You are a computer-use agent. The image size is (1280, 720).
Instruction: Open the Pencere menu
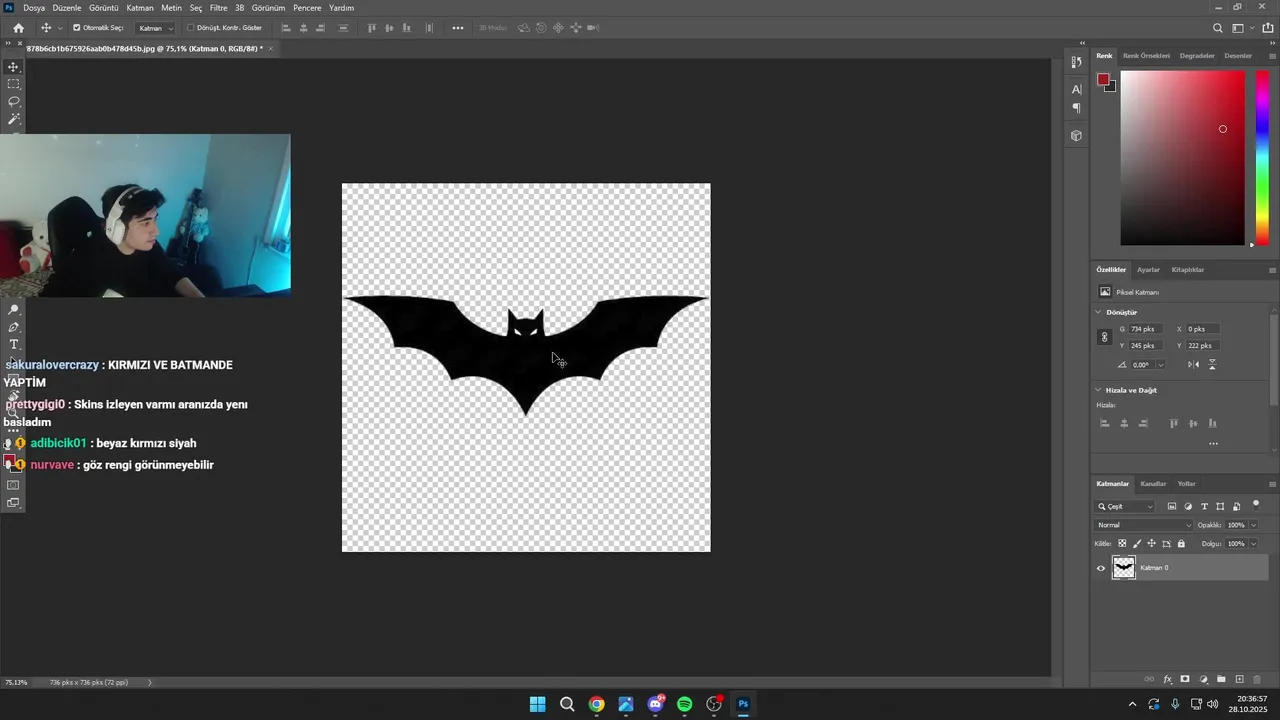[x=307, y=8]
